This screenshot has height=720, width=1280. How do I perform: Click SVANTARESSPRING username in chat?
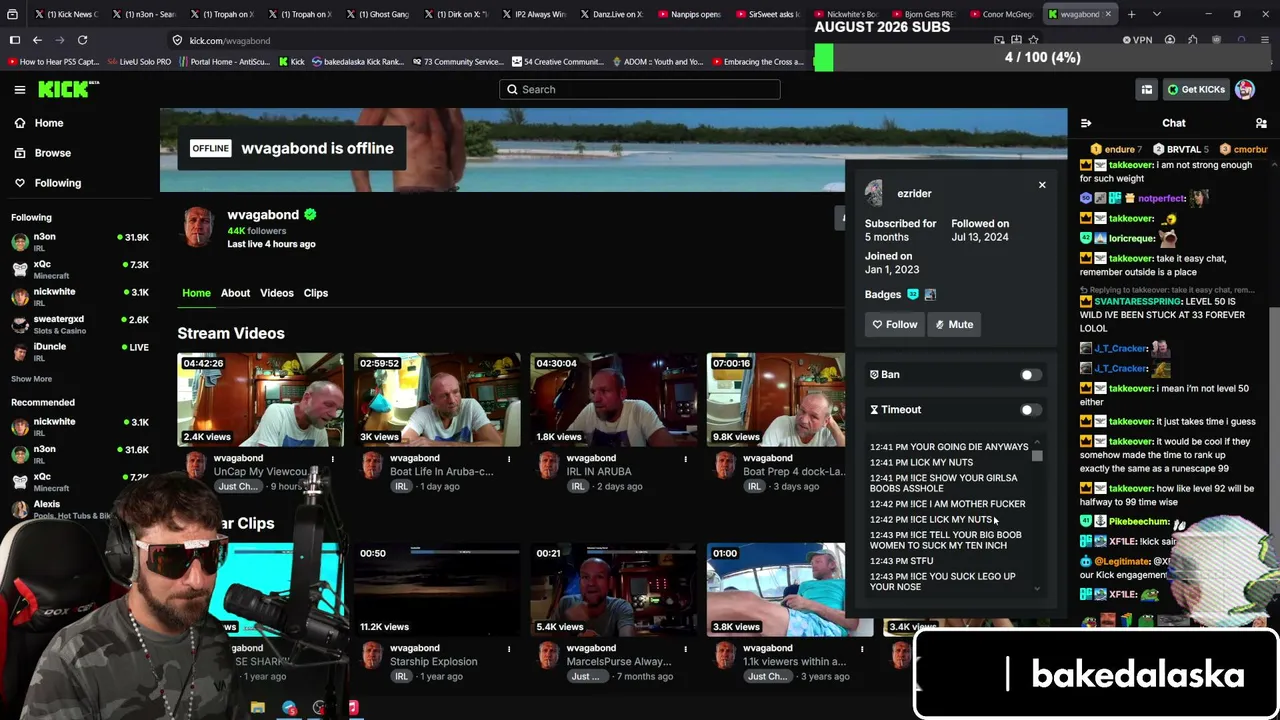click(1136, 301)
